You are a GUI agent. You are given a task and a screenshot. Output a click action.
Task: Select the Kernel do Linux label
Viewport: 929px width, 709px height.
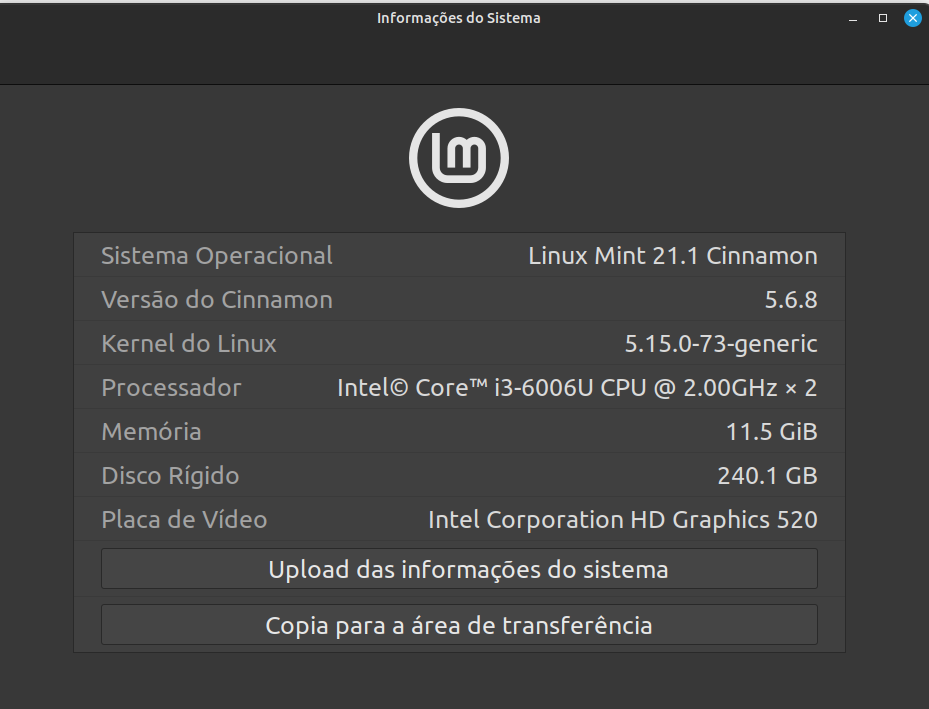(189, 344)
